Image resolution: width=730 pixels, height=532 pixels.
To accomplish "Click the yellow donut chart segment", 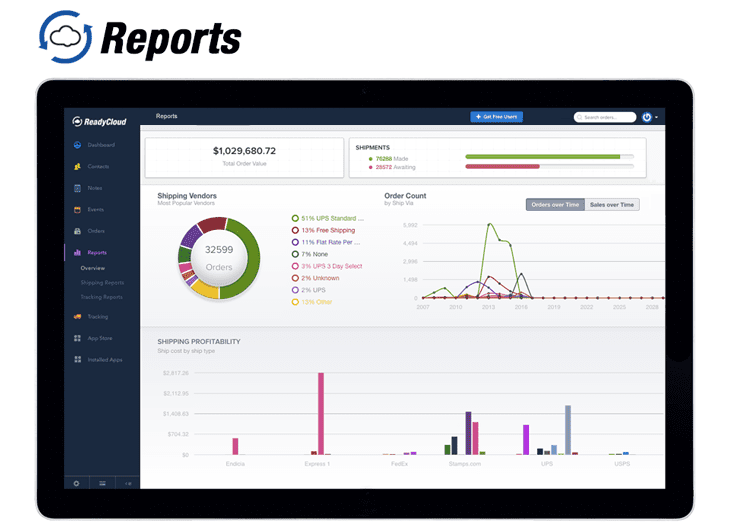I will tap(205, 290).
